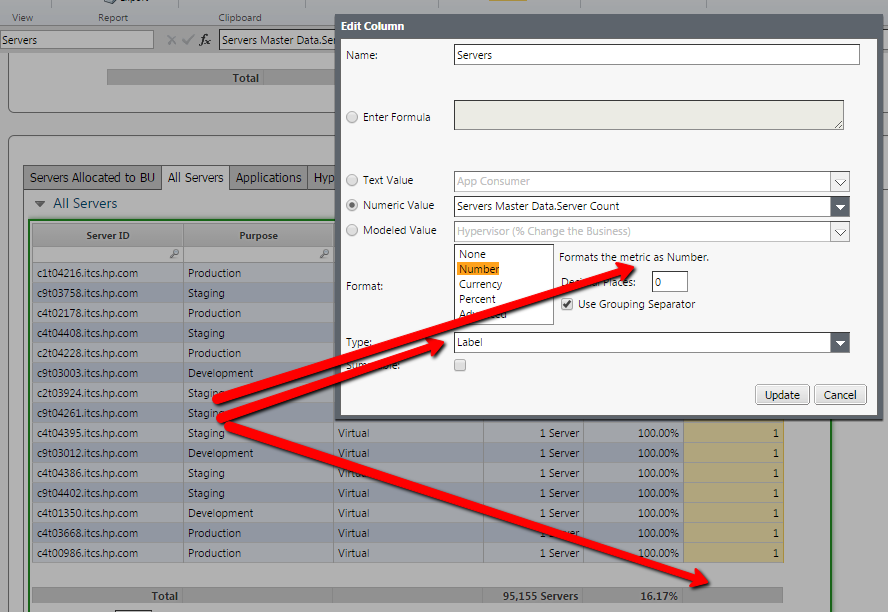
Task: Click the Servers name box field
Action: (76, 40)
